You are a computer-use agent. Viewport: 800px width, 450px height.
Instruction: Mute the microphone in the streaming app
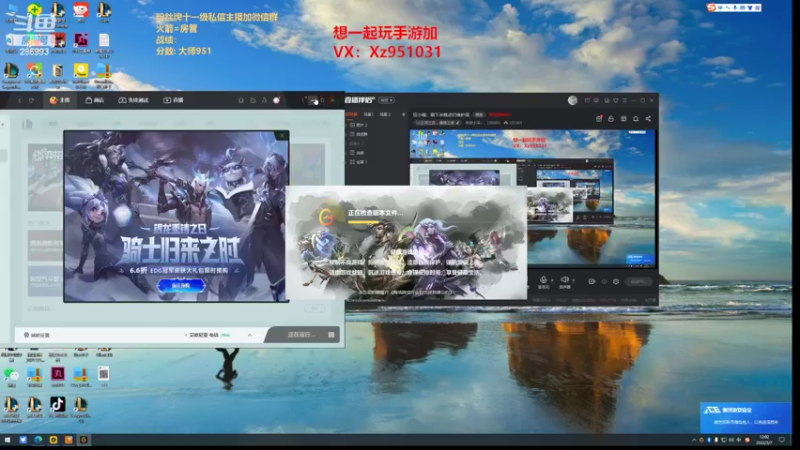coord(543,280)
